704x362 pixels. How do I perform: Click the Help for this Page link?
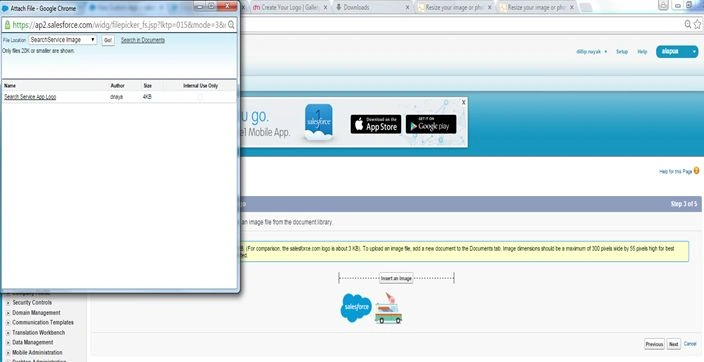point(676,172)
